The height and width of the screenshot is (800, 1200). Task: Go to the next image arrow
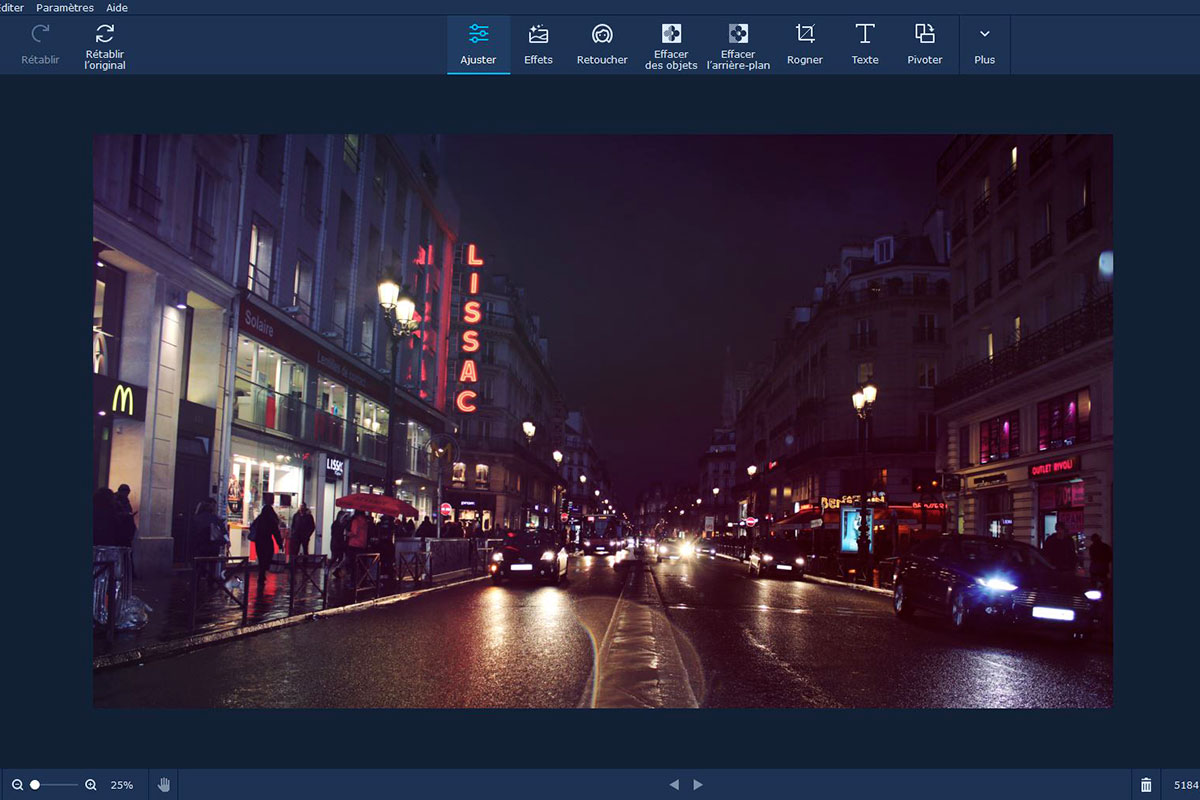click(x=698, y=785)
